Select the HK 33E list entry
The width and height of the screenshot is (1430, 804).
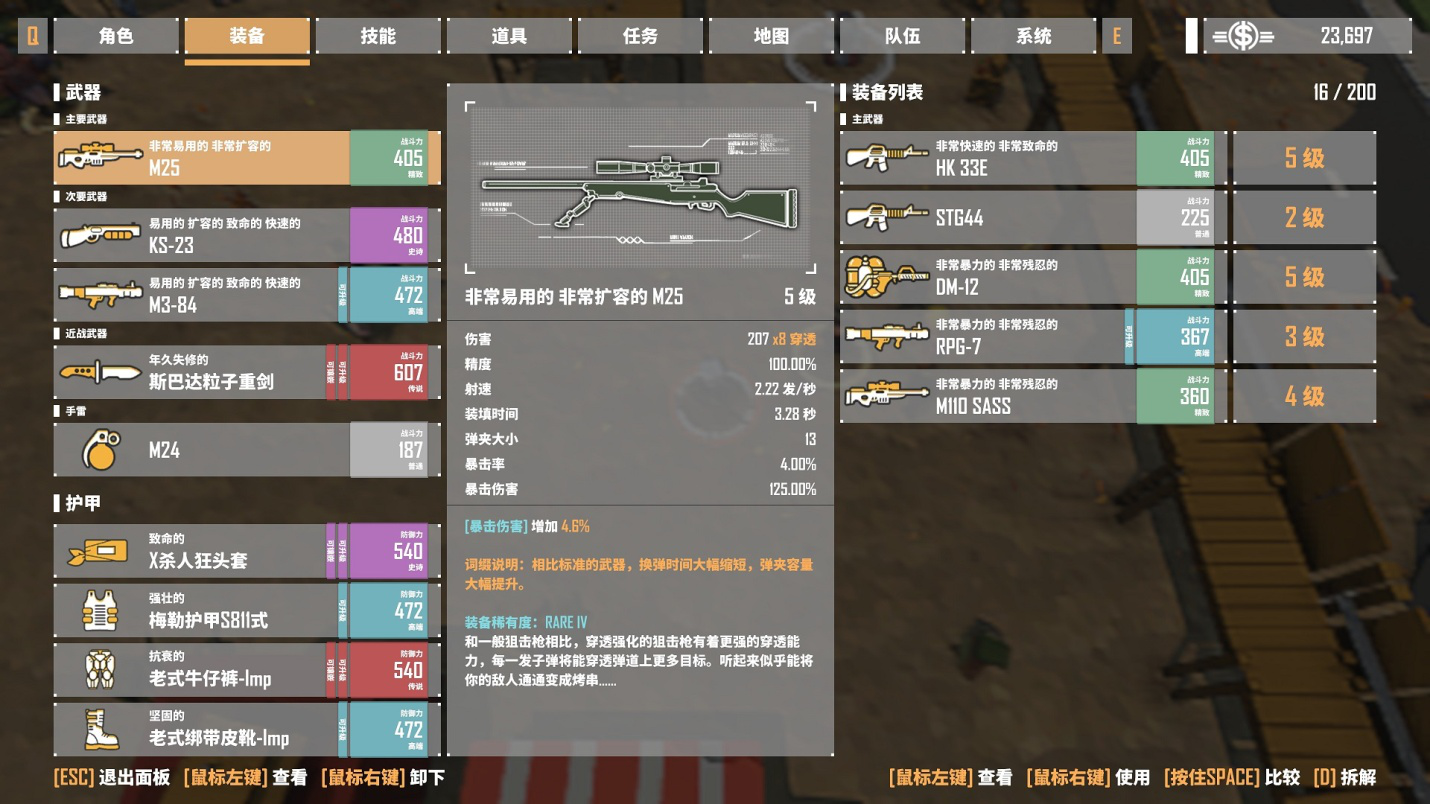coord(1027,158)
